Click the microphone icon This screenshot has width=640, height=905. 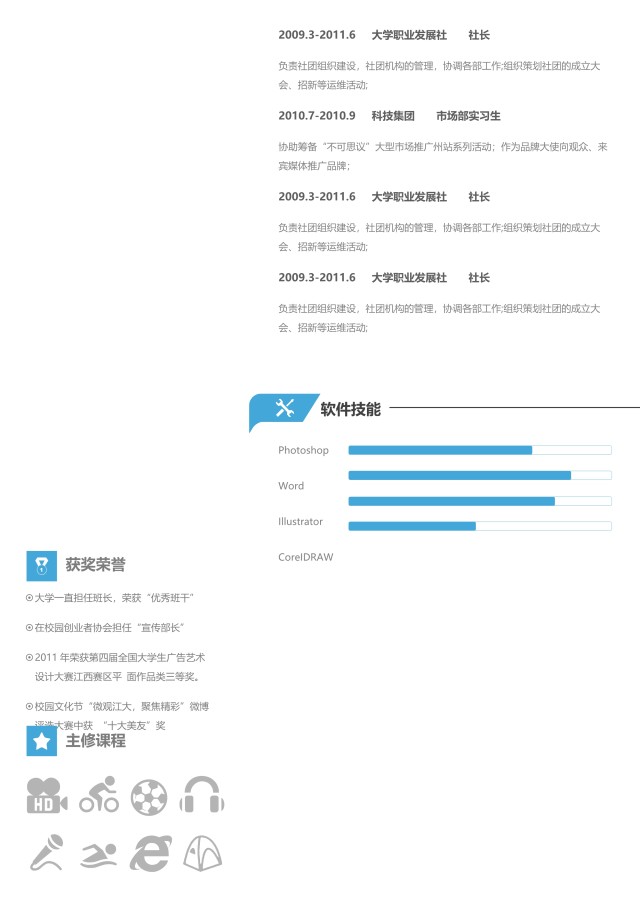point(46,851)
